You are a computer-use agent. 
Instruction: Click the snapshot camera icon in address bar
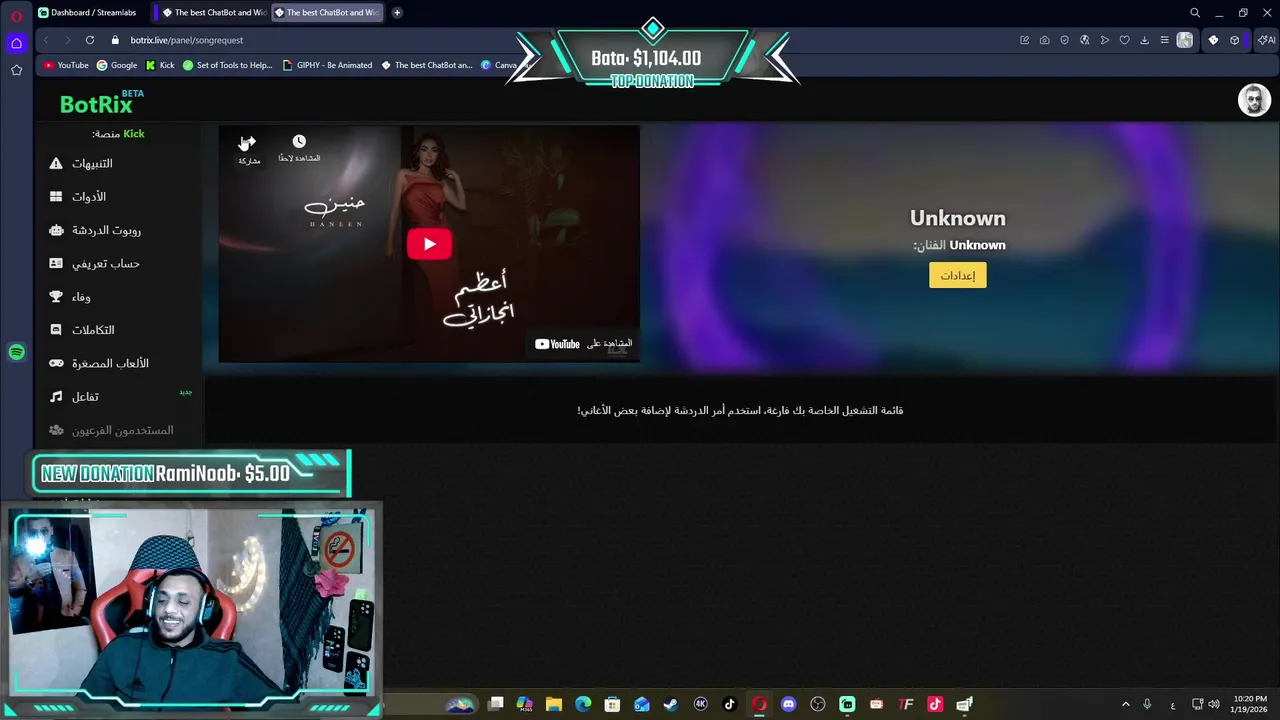[x=1044, y=40]
